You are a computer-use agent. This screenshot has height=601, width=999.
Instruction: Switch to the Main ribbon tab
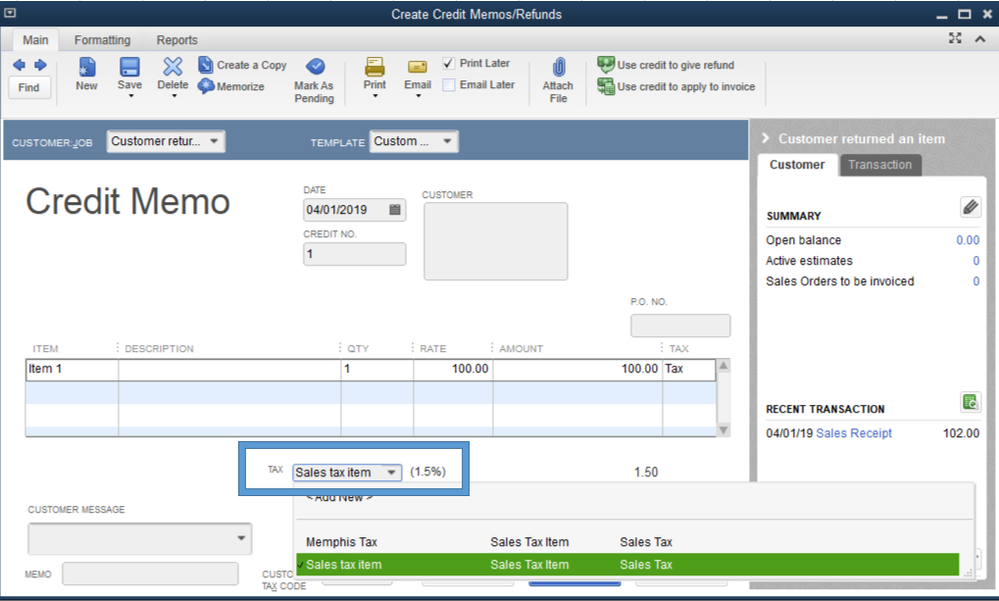(36, 40)
